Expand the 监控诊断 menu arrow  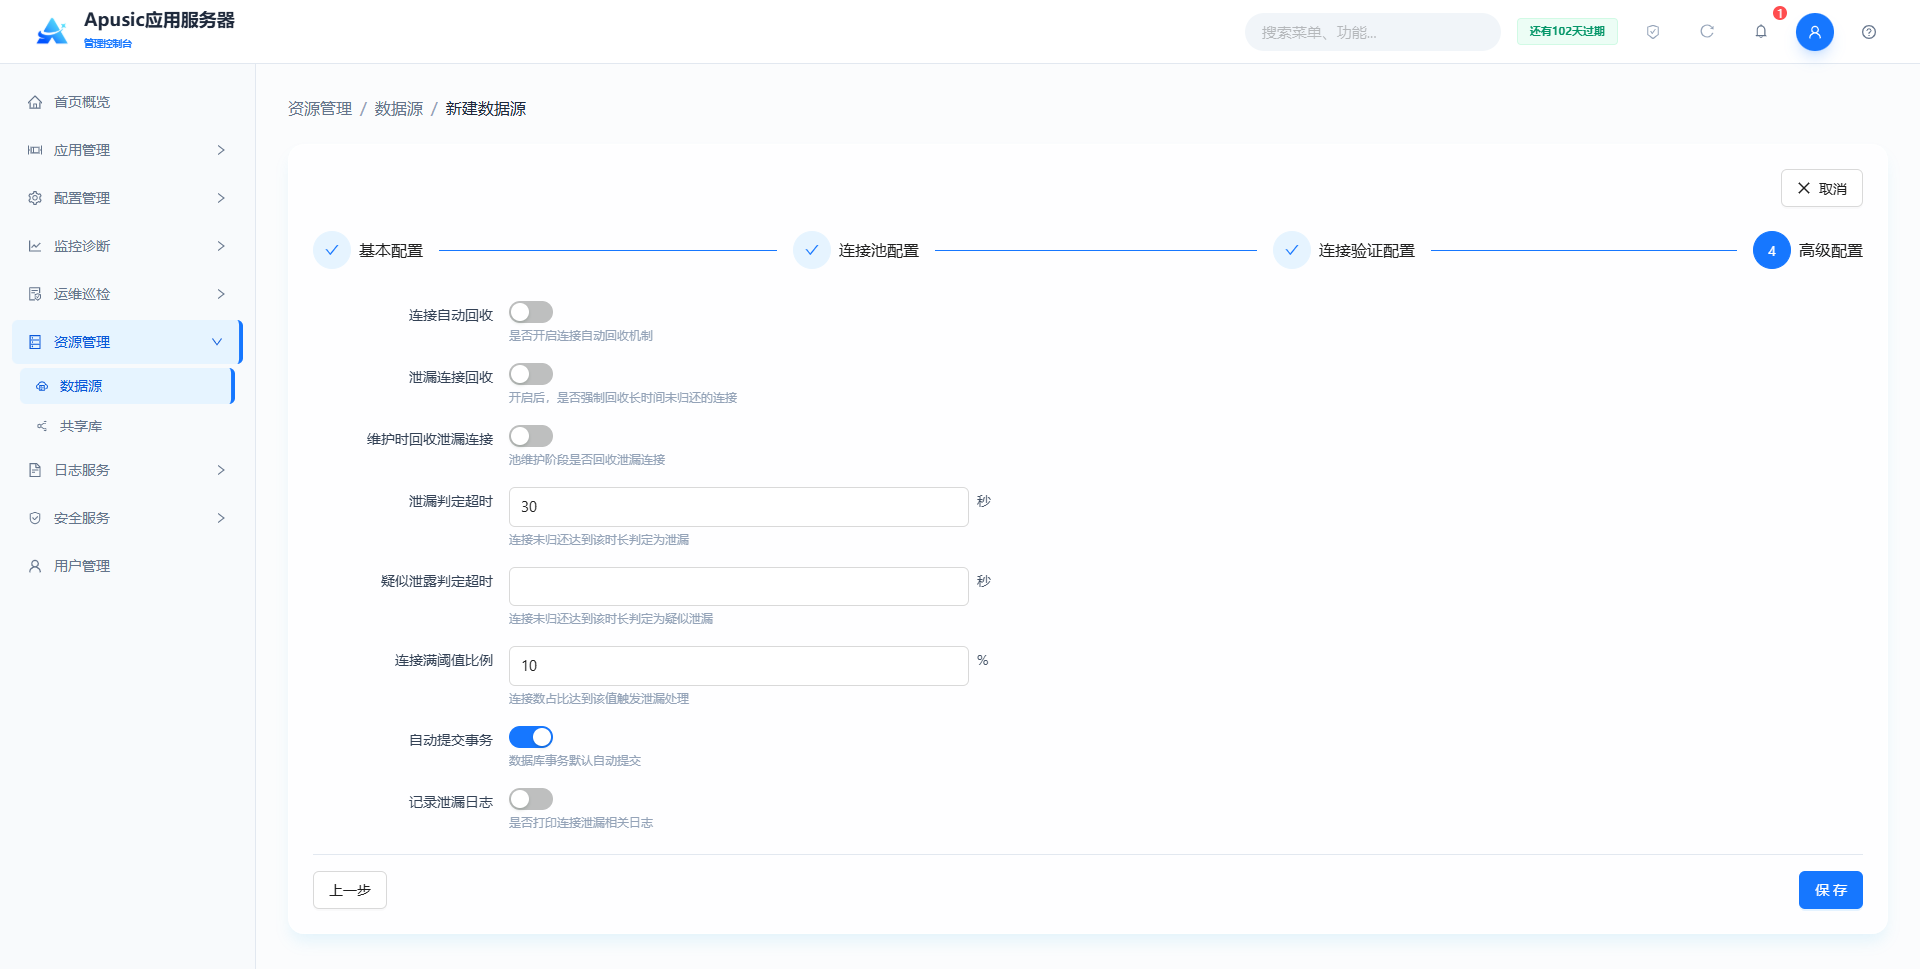point(221,246)
